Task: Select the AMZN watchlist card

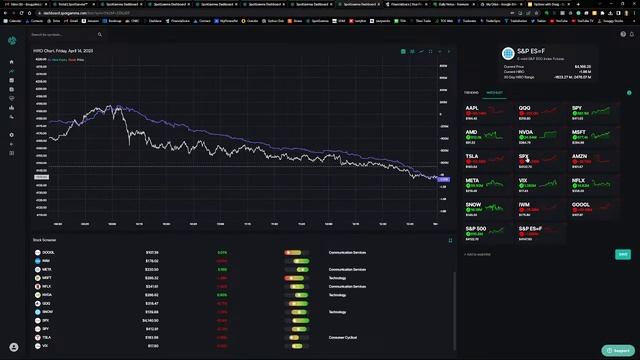Action: click(x=593, y=161)
